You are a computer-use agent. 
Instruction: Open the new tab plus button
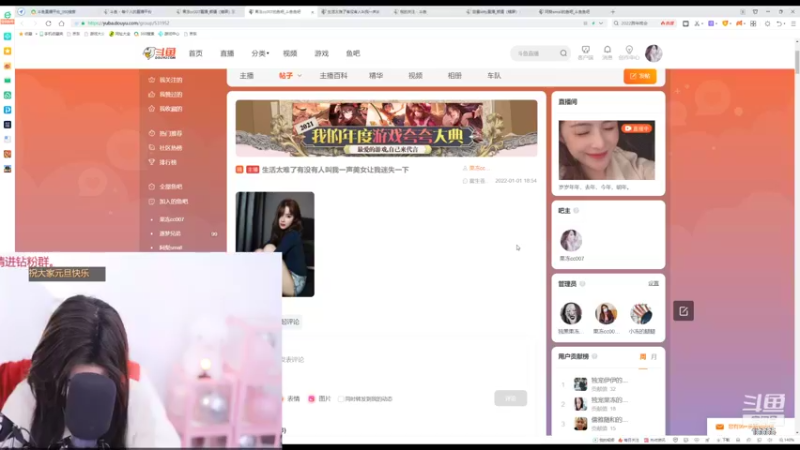click(613, 11)
